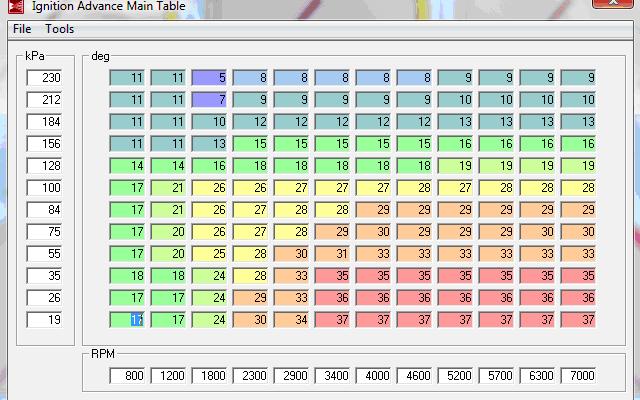The height and width of the screenshot is (400, 640).
Task: Select the 184 kPa axis field
Action: (x=44, y=122)
